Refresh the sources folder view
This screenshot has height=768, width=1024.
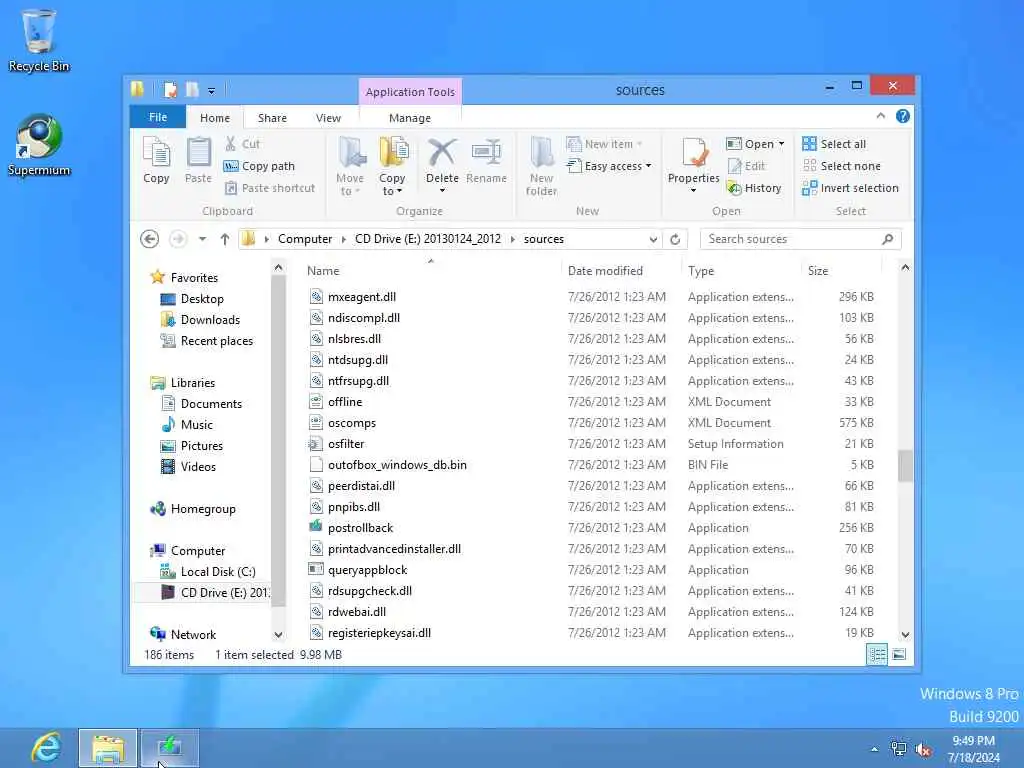675,239
